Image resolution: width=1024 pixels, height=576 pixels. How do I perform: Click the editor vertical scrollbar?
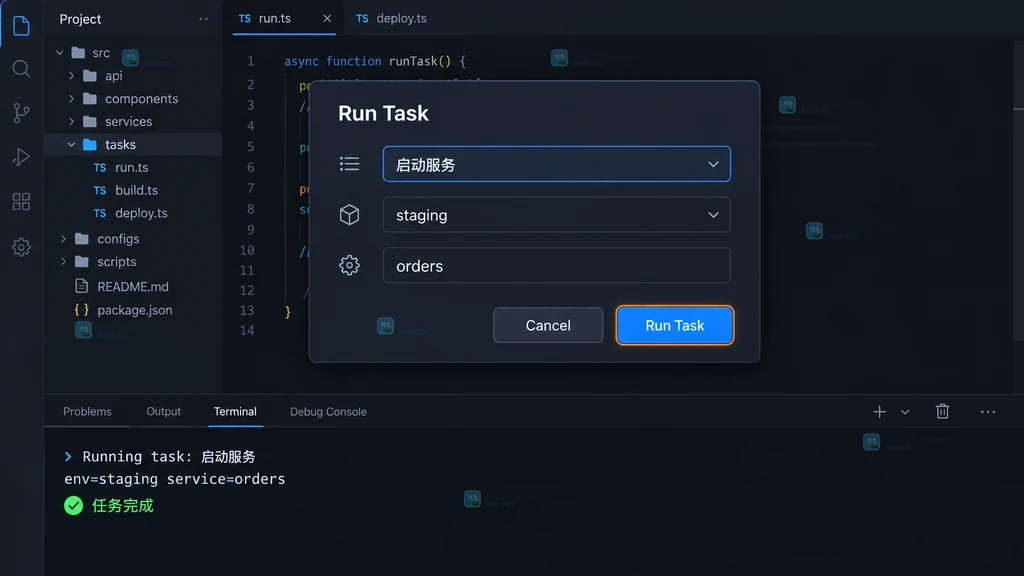(1018, 189)
